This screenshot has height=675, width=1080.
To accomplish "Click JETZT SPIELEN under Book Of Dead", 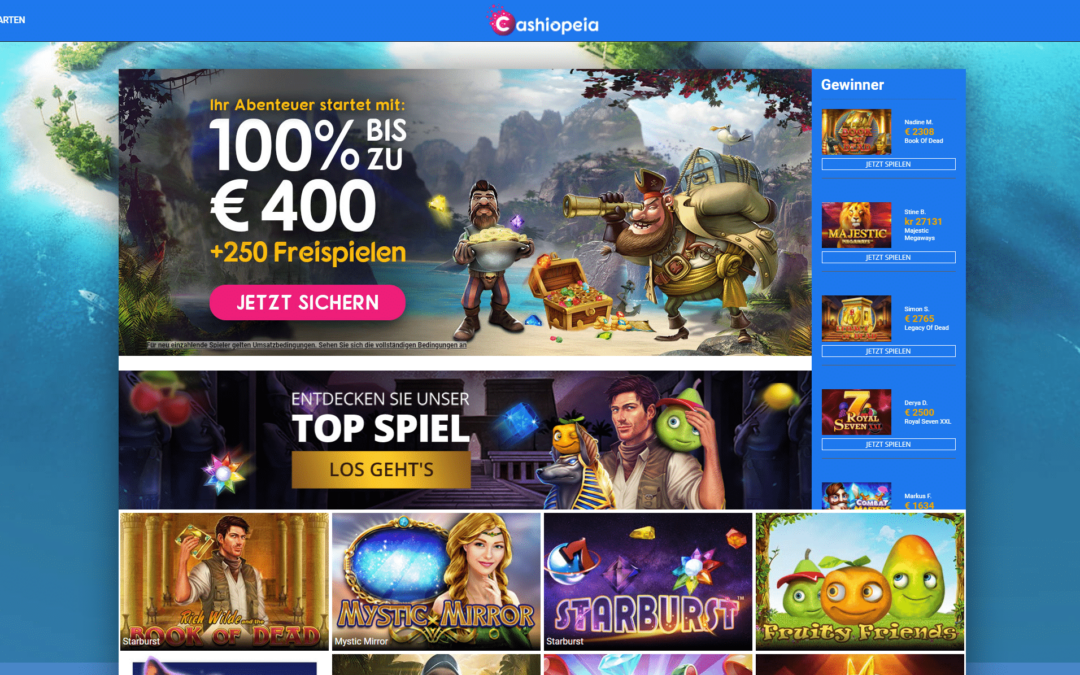I will (x=889, y=164).
